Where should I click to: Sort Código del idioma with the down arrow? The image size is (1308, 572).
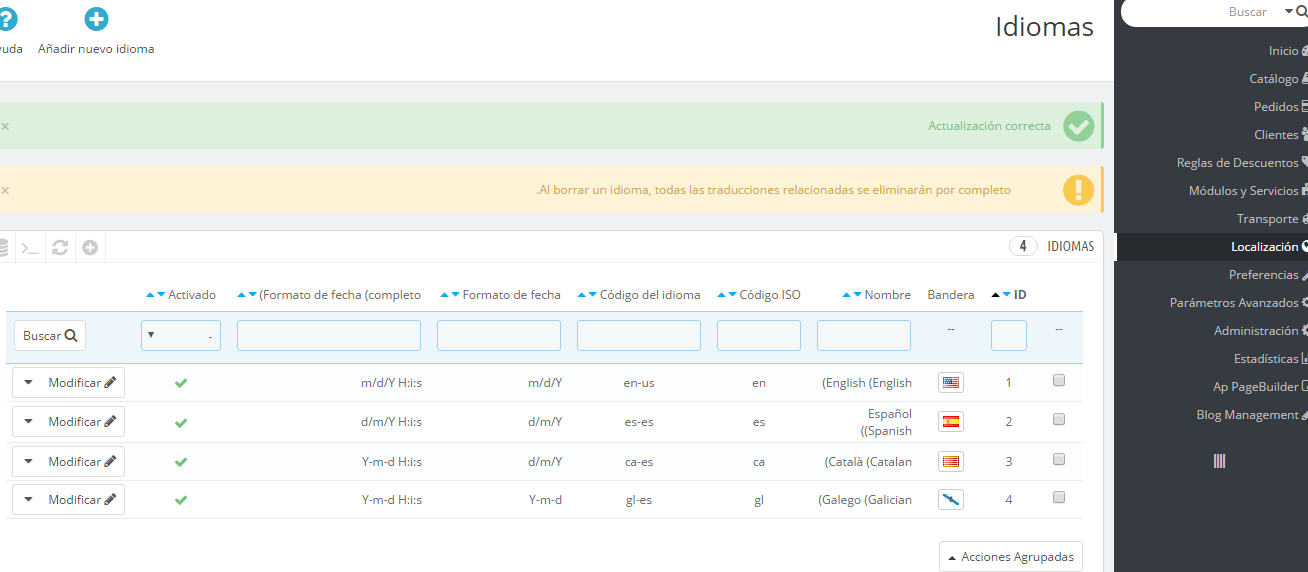pos(592,295)
